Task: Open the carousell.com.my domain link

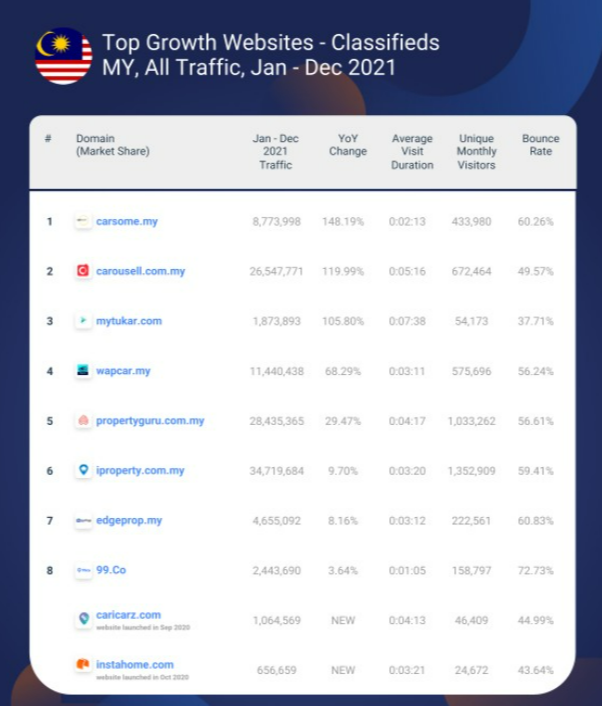Action: coord(140,271)
